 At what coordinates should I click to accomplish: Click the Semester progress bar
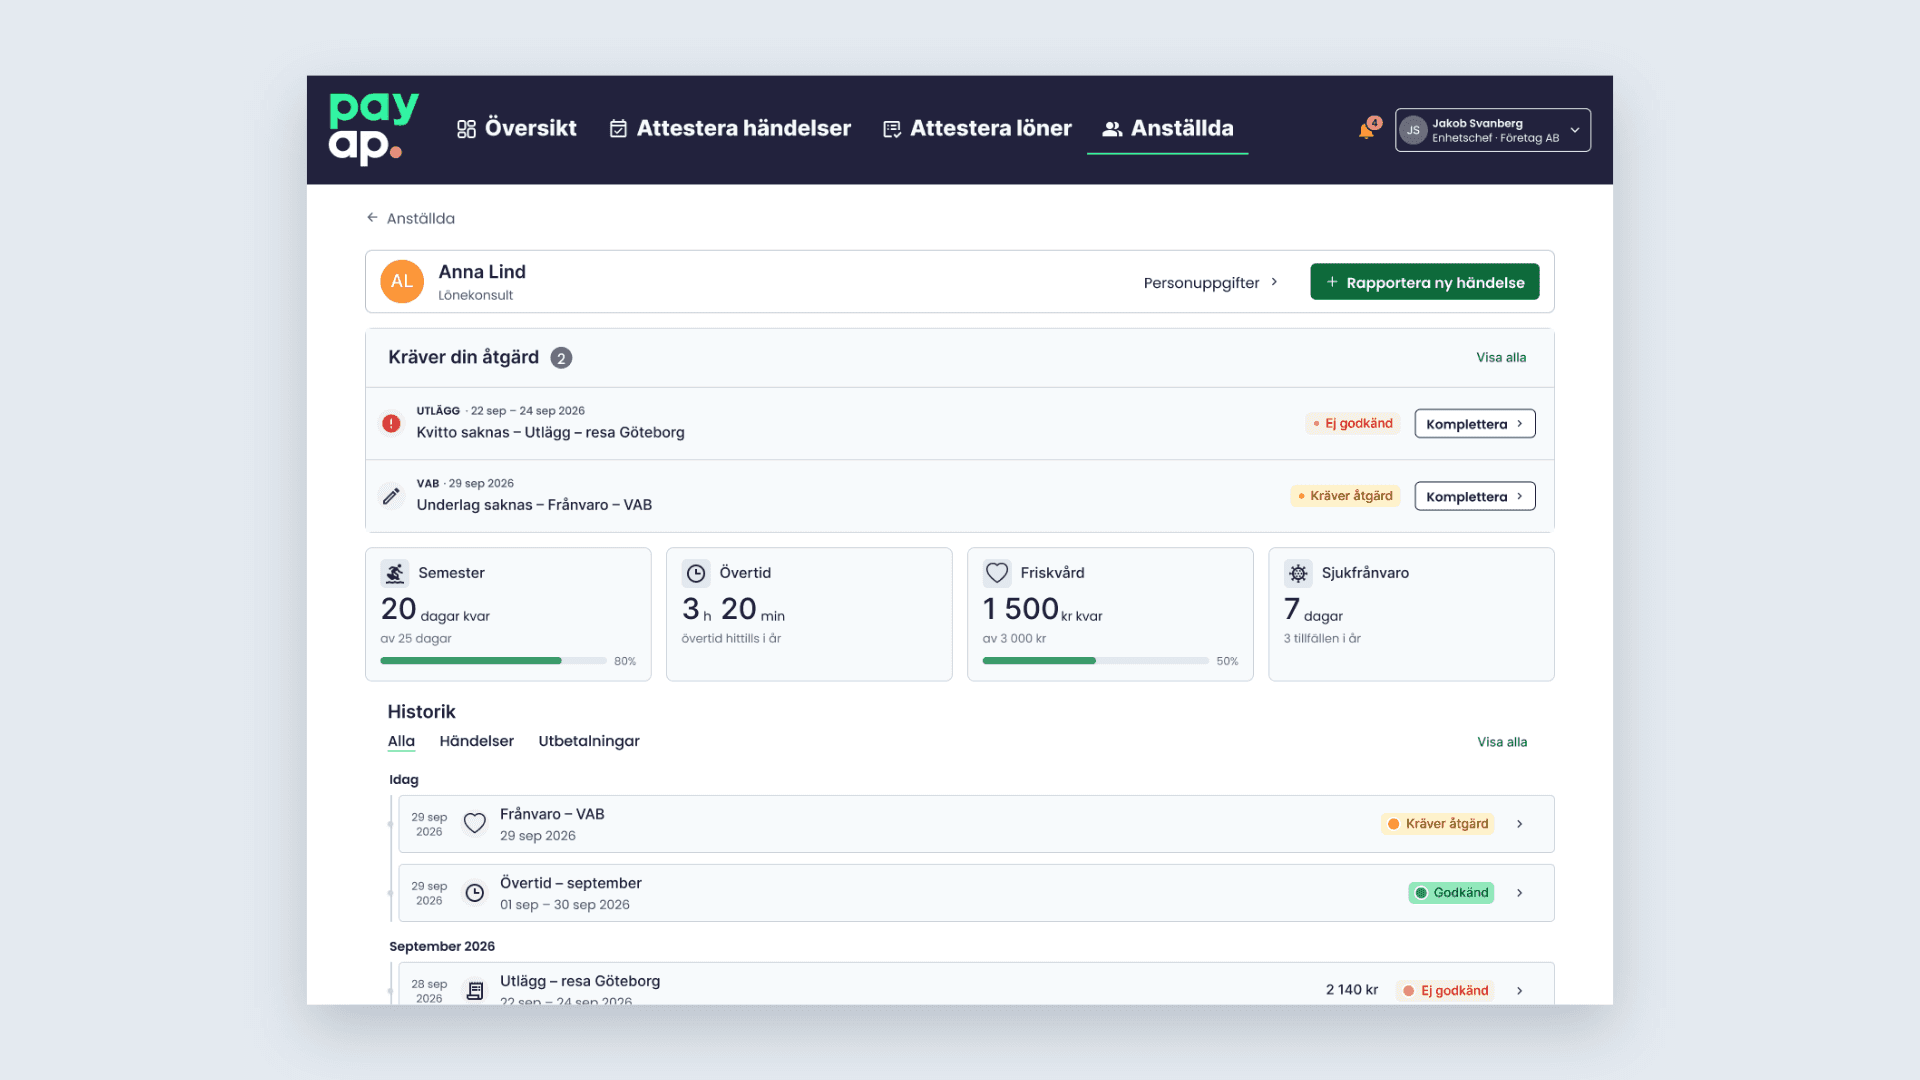[x=493, y=661]
